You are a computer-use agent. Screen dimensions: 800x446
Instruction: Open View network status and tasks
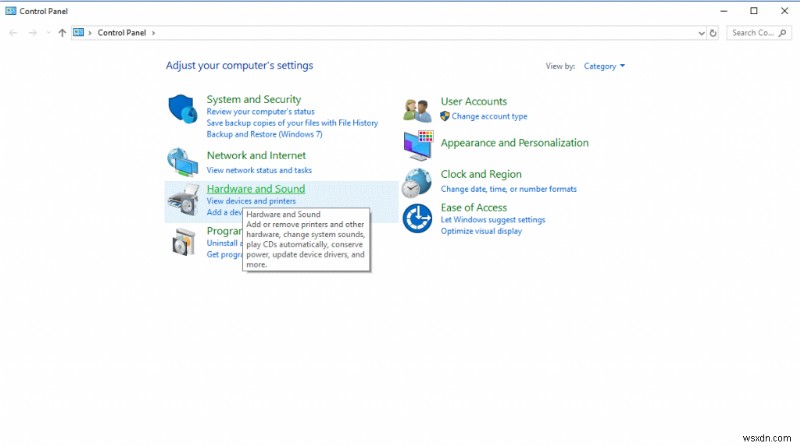point(259,170)
